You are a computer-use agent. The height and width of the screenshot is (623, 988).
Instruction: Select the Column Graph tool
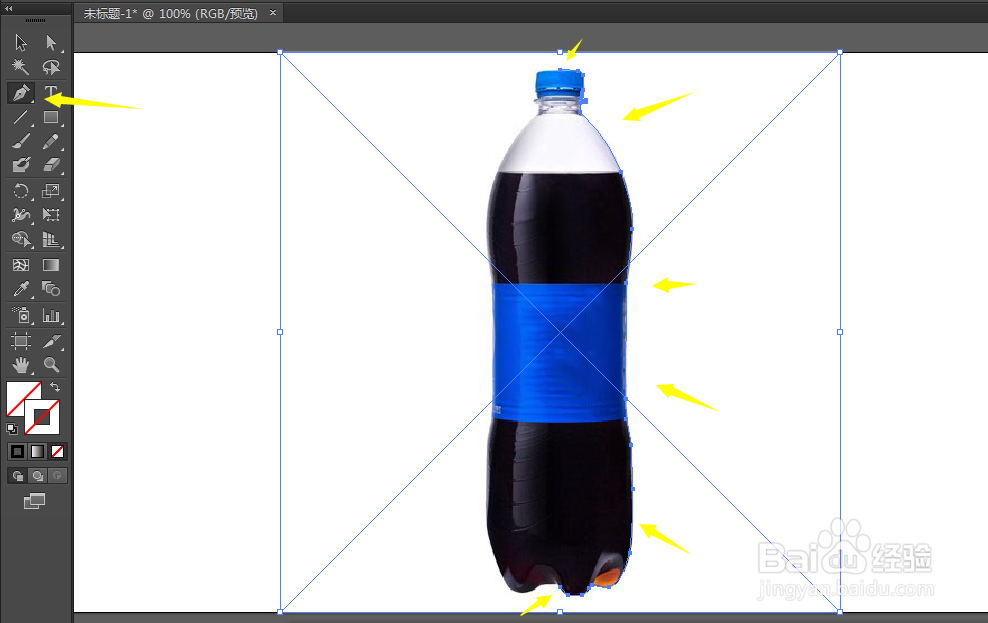coord(51,315)
